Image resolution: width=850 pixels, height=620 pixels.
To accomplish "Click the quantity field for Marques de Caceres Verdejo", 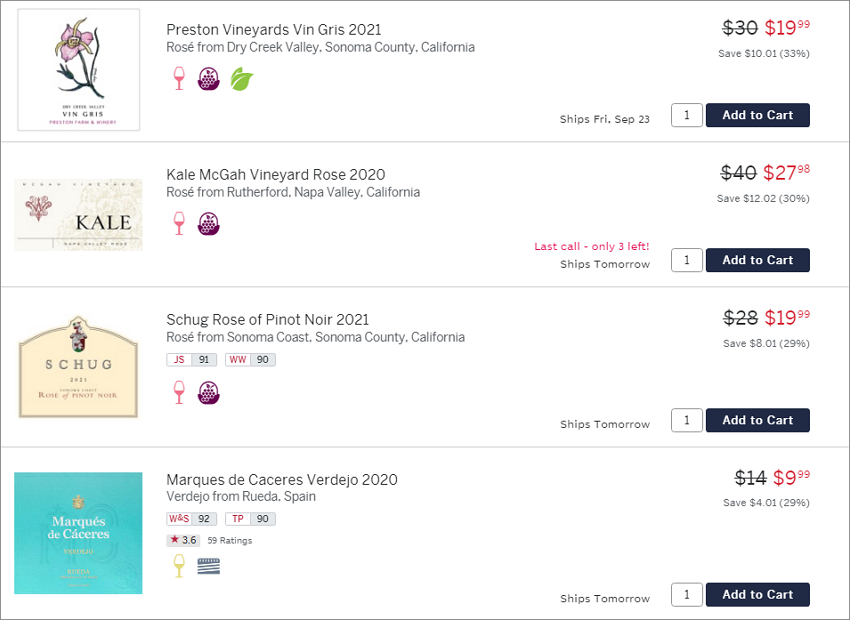I will coord(687,595).
